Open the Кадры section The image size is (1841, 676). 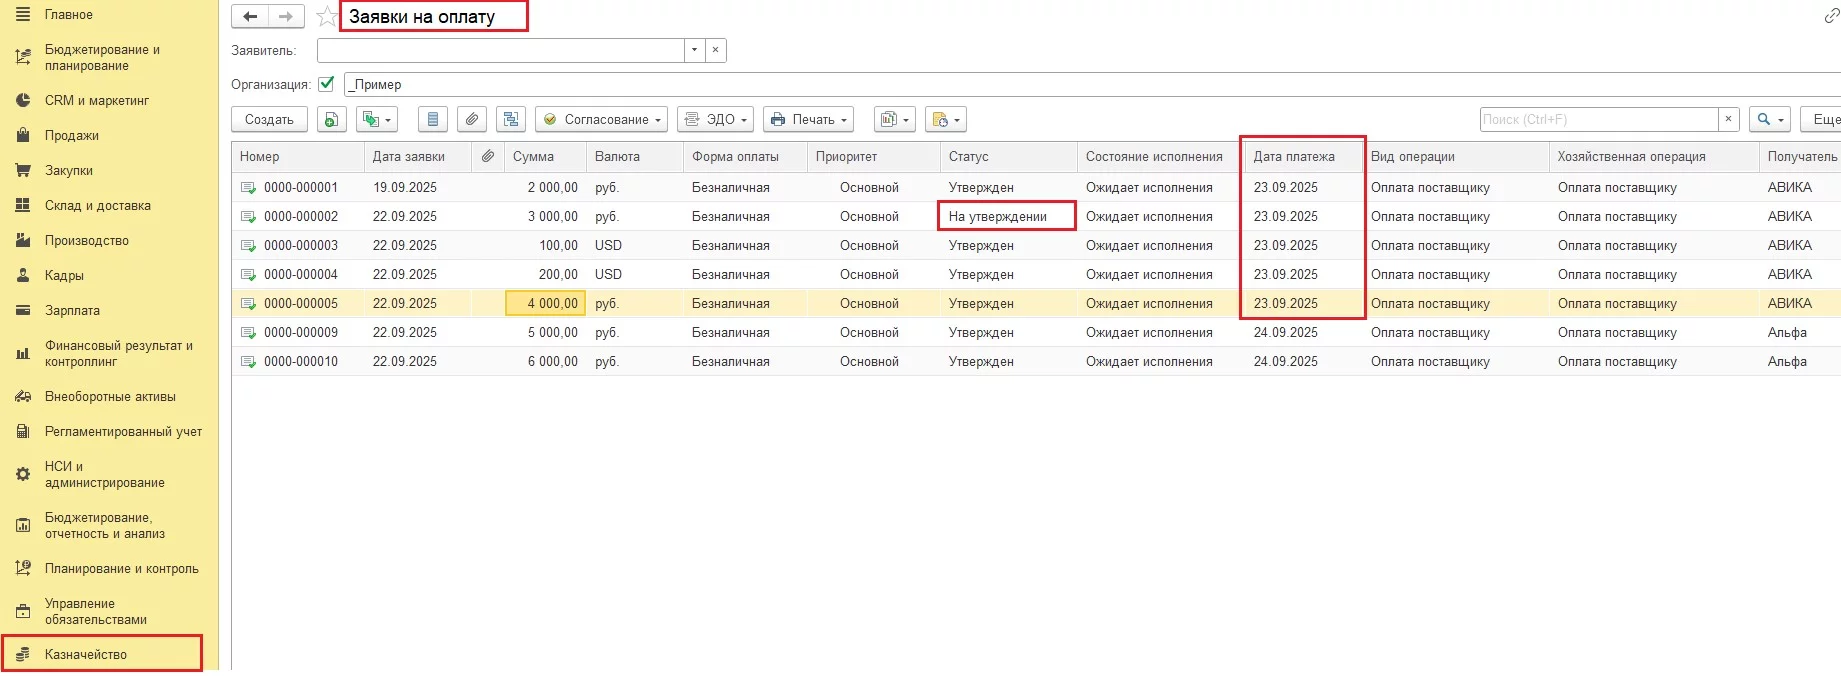pos(64,275)
